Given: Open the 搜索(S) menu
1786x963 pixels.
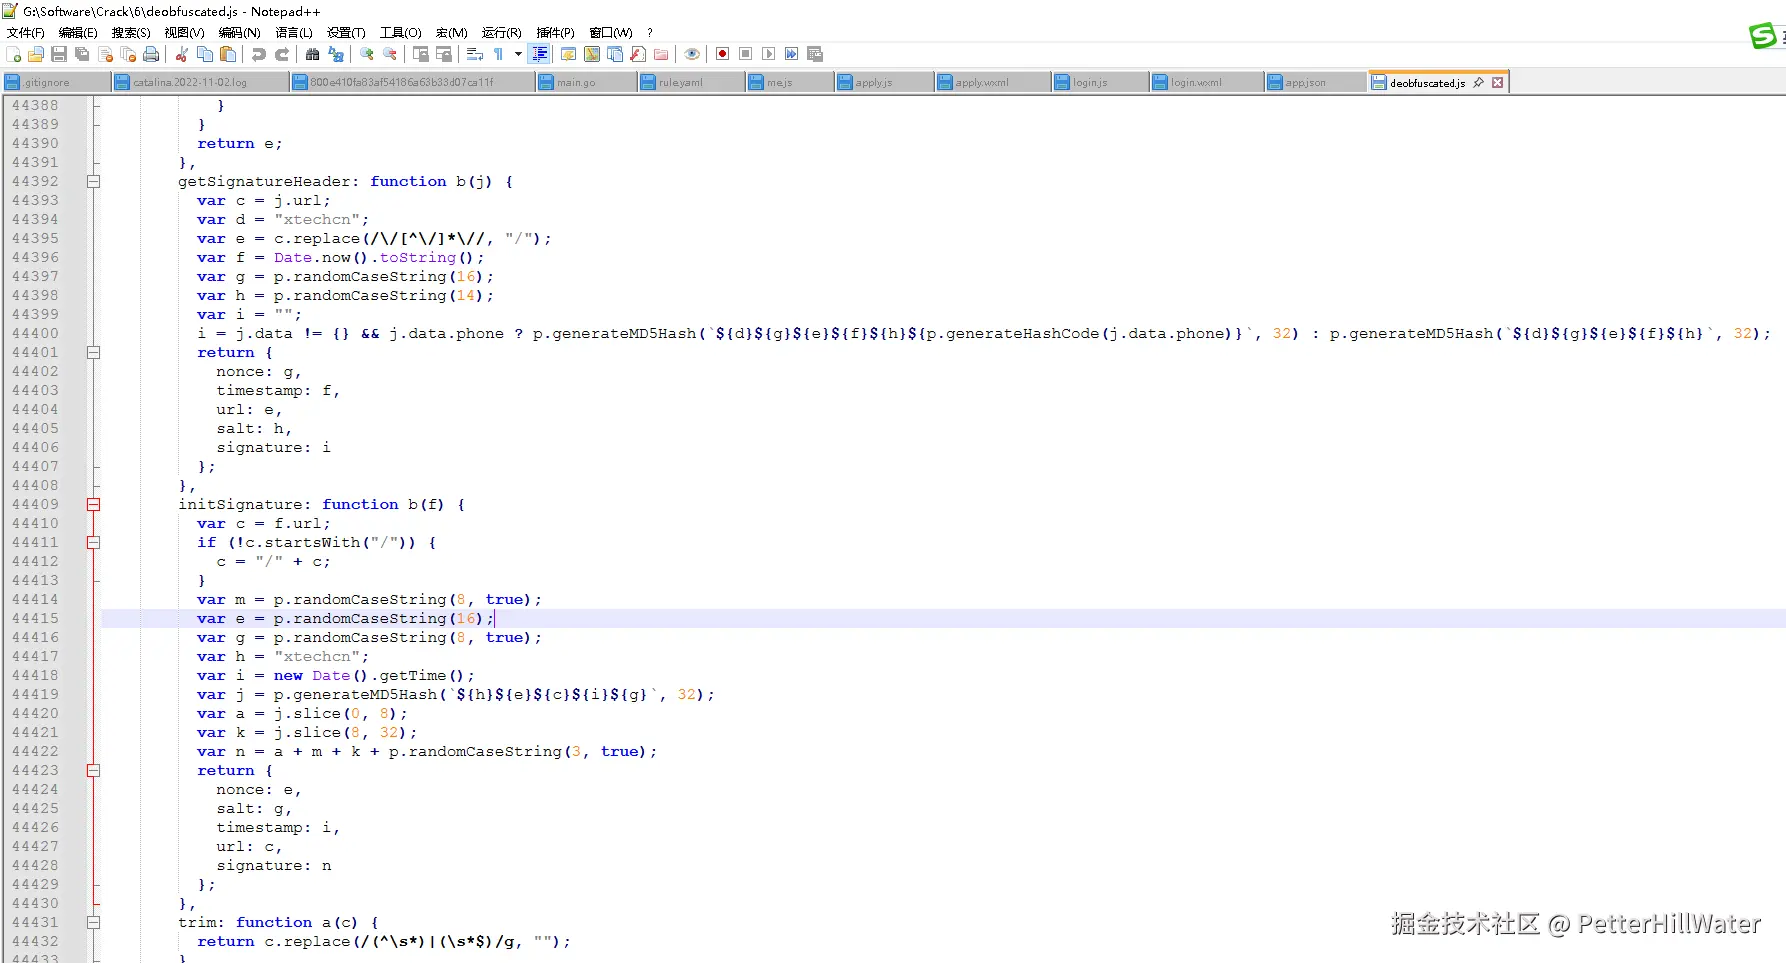Looking at the screenshot, I should point(131,33).
